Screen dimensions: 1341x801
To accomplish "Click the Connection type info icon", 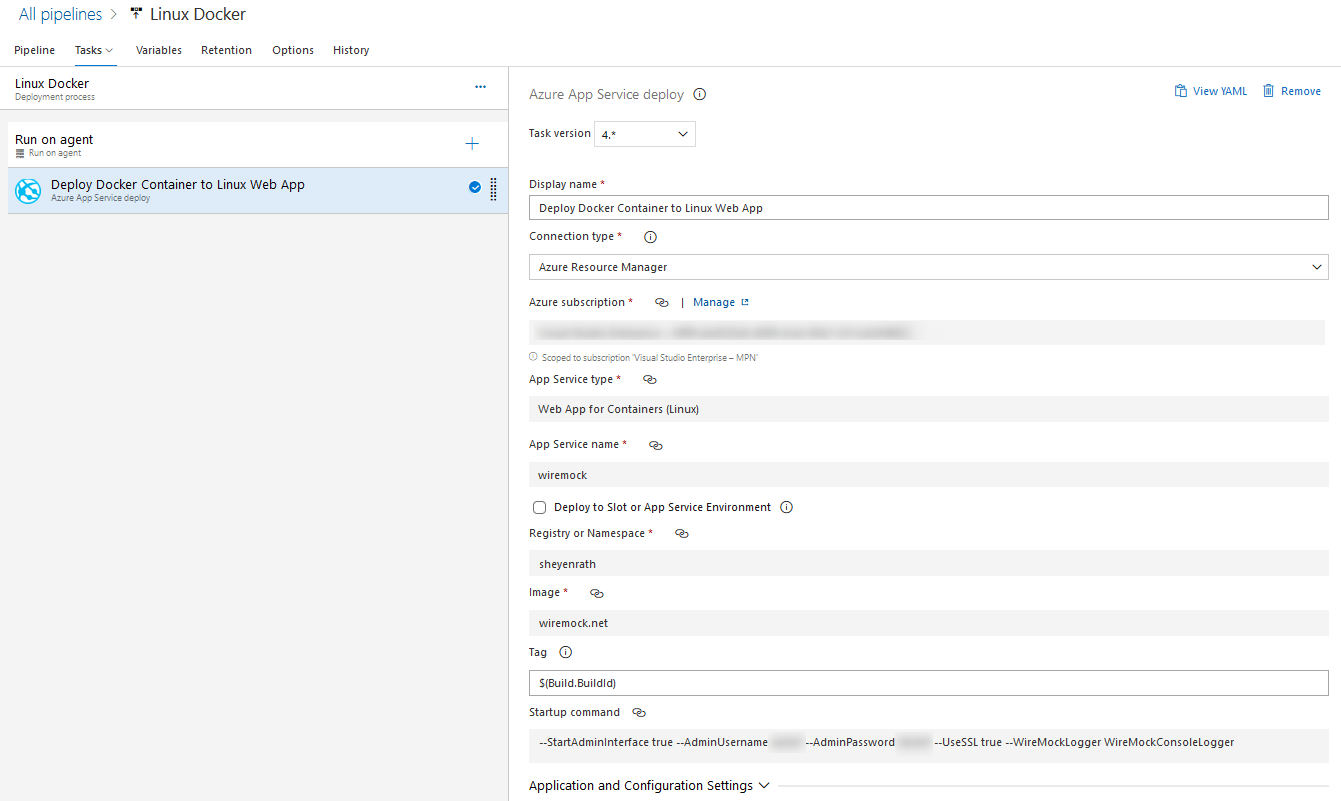I will click(650, 237).
